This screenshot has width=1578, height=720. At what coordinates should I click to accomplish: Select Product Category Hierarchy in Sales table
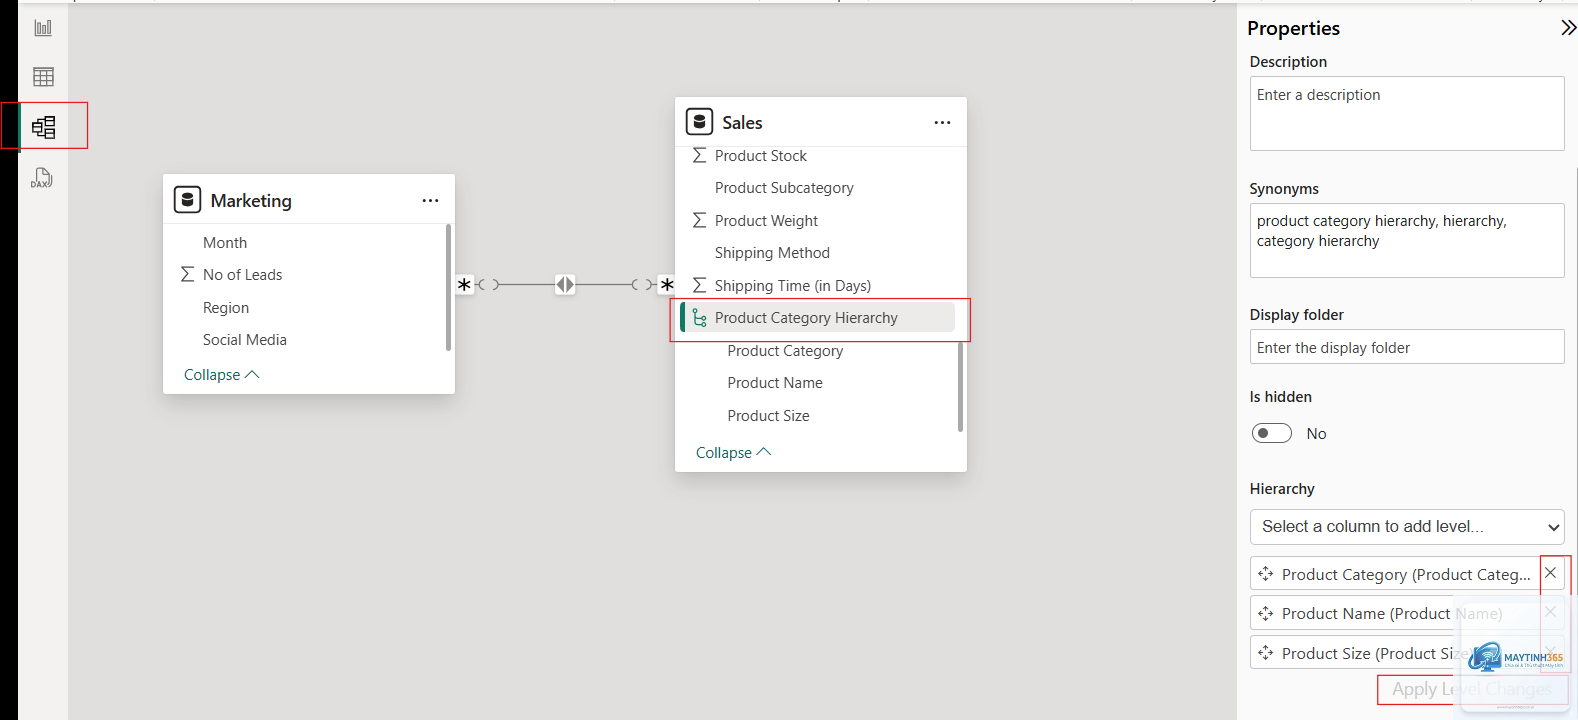coord(817,318)
